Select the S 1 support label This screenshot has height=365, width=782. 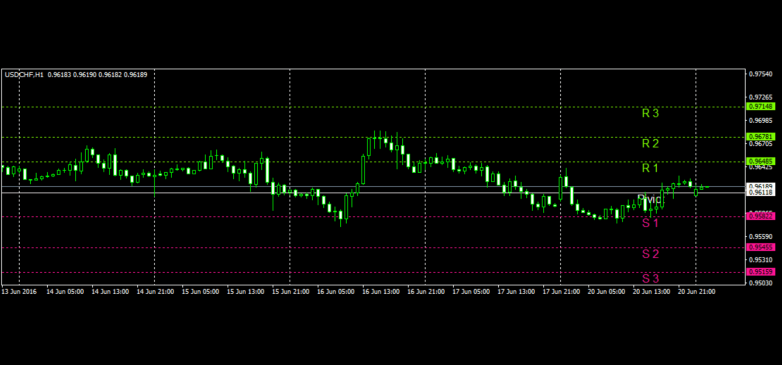click(650, 223)
